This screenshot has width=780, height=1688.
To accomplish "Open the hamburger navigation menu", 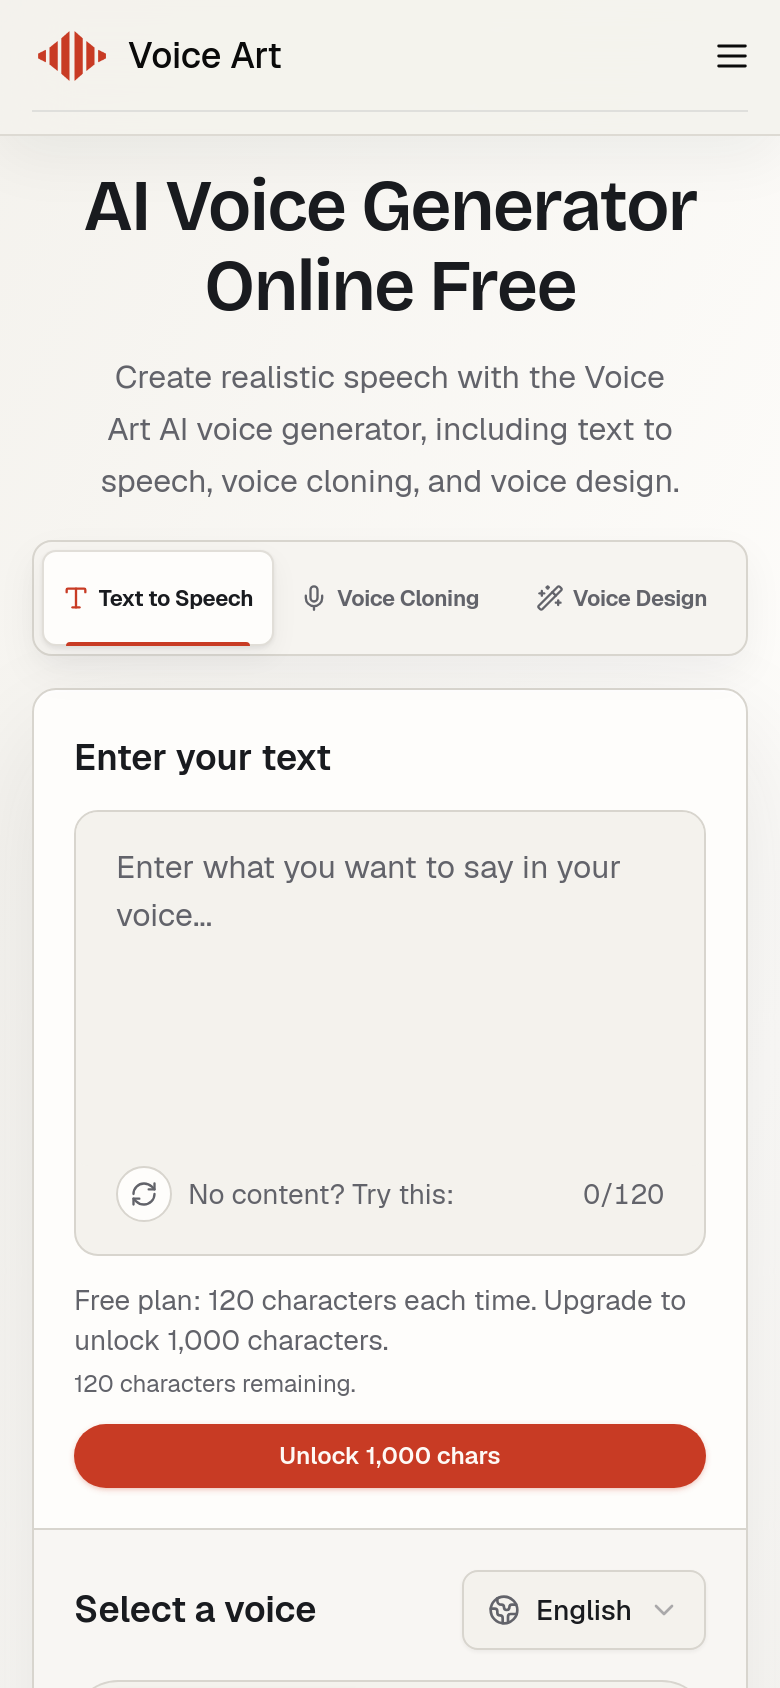I will (732, 56).
